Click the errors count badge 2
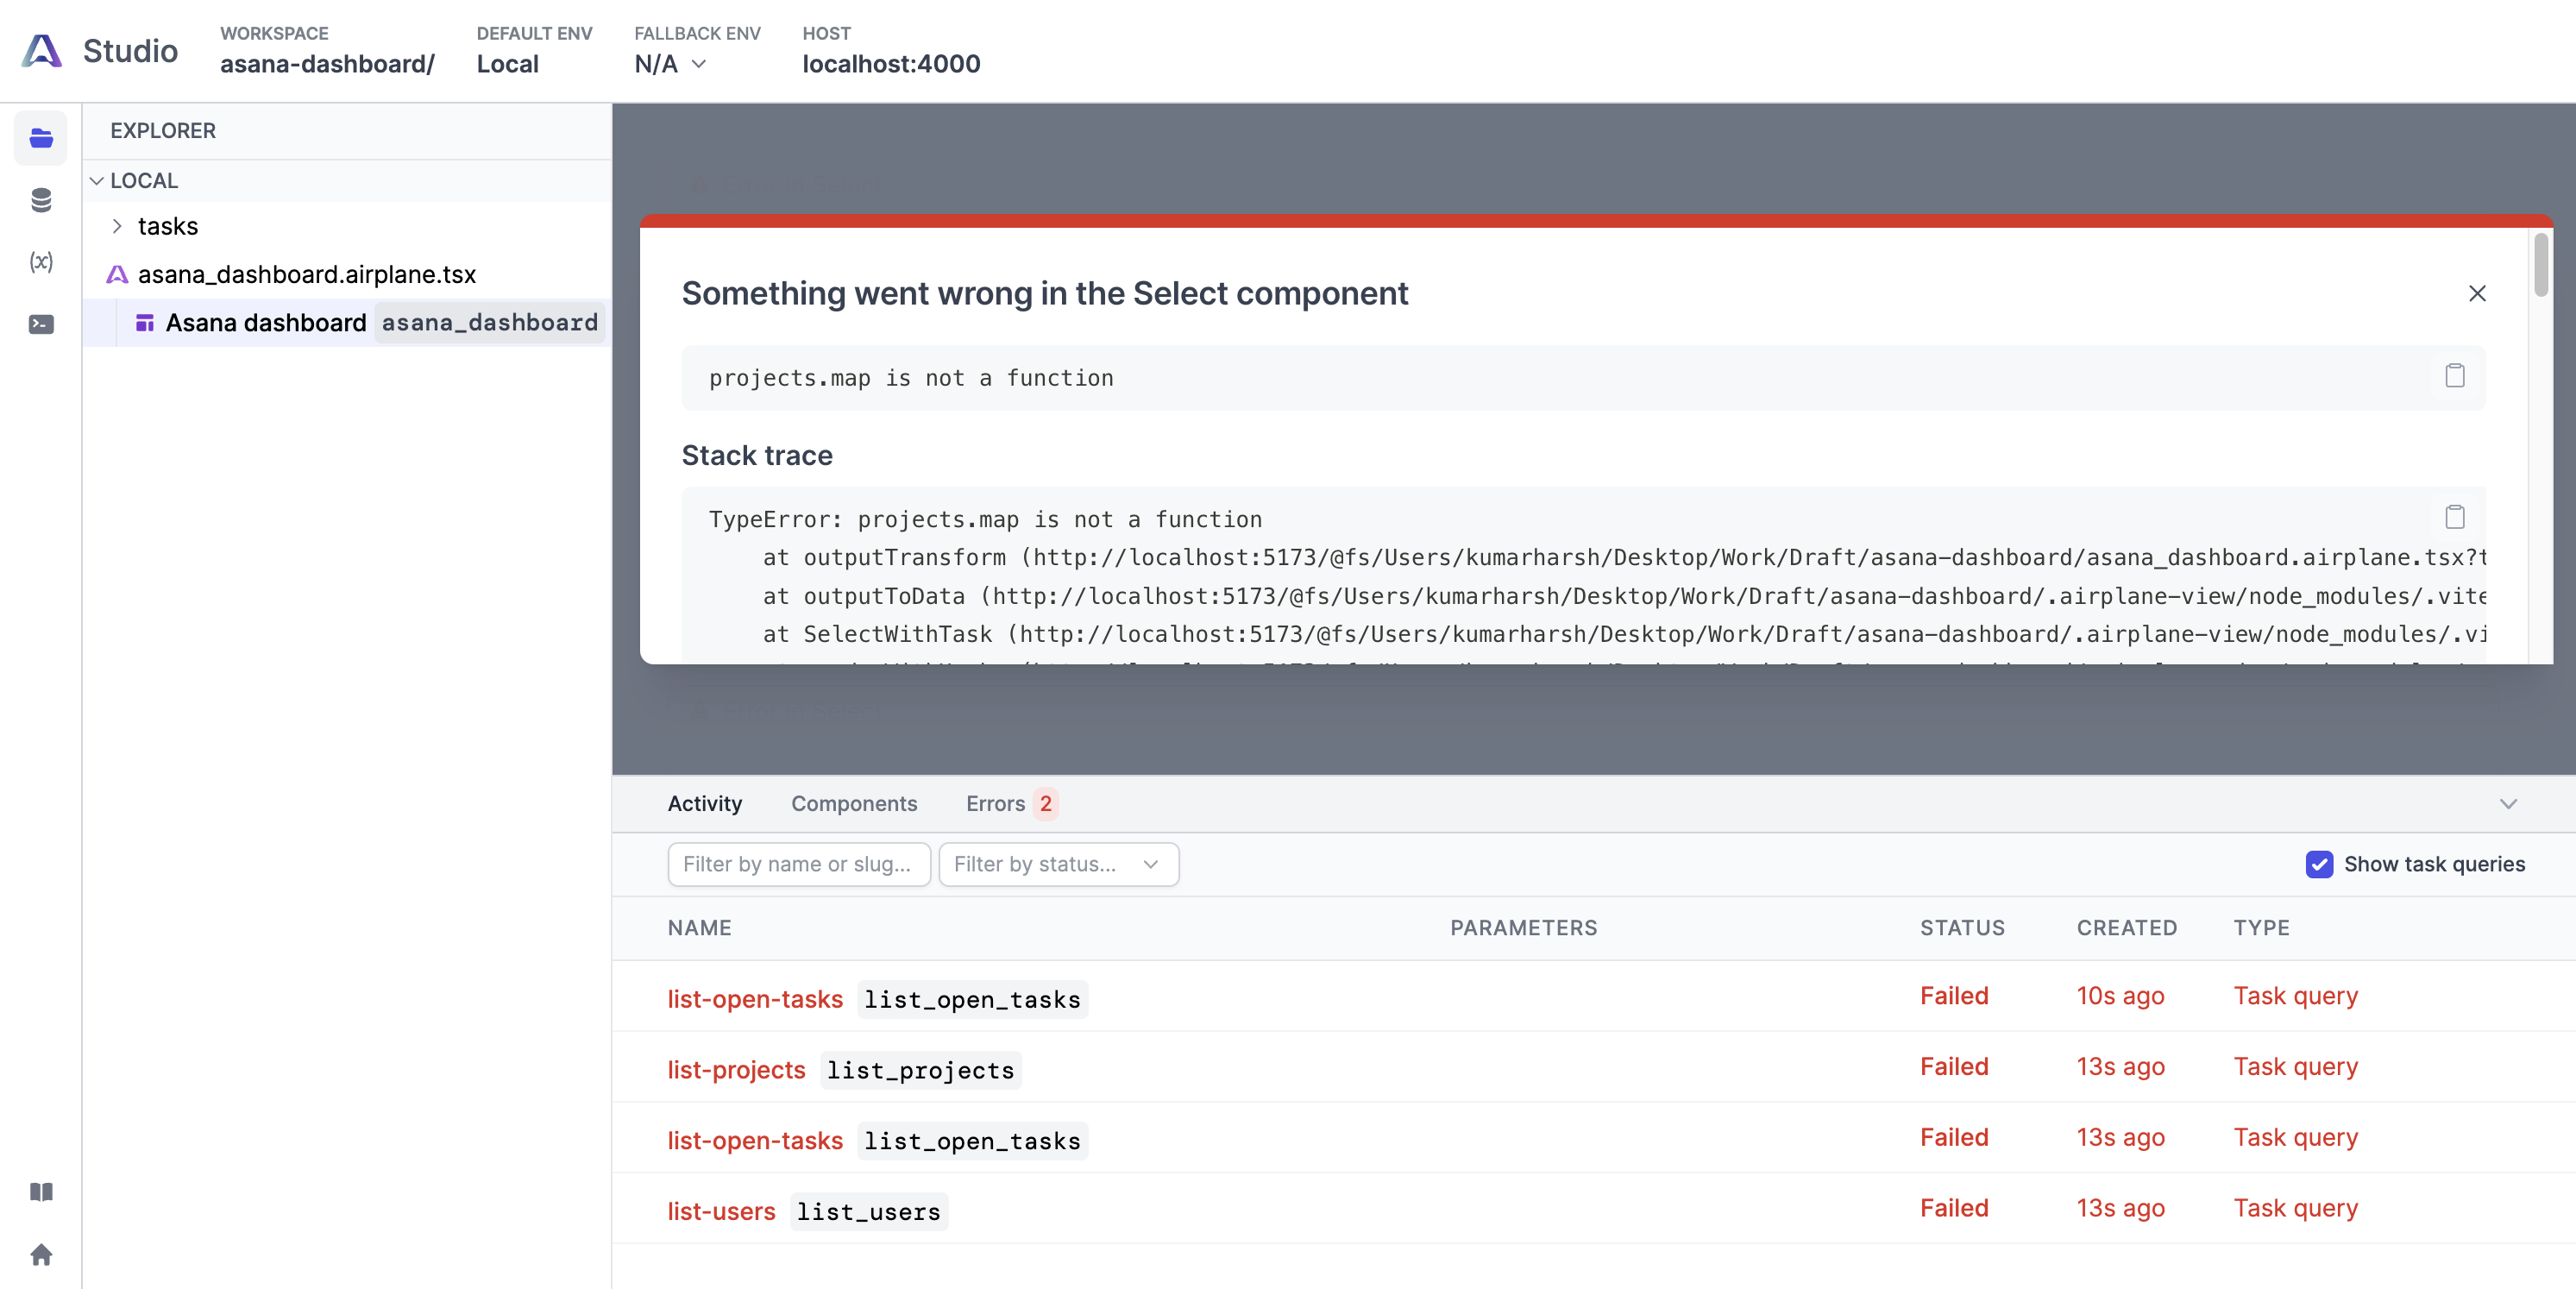The height and width of the screenshot is (1289, 2576). [x=1045, y=804]
